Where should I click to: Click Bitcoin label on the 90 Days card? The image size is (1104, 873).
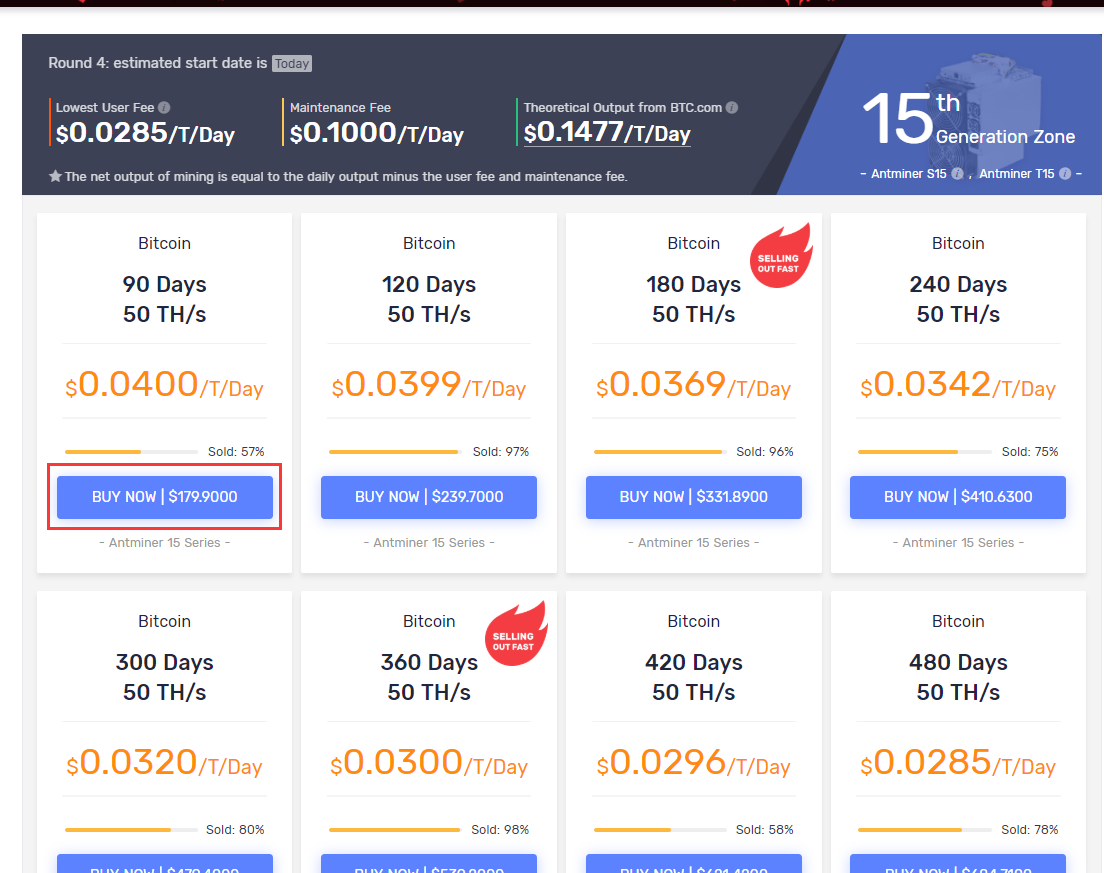coord(164,244)
